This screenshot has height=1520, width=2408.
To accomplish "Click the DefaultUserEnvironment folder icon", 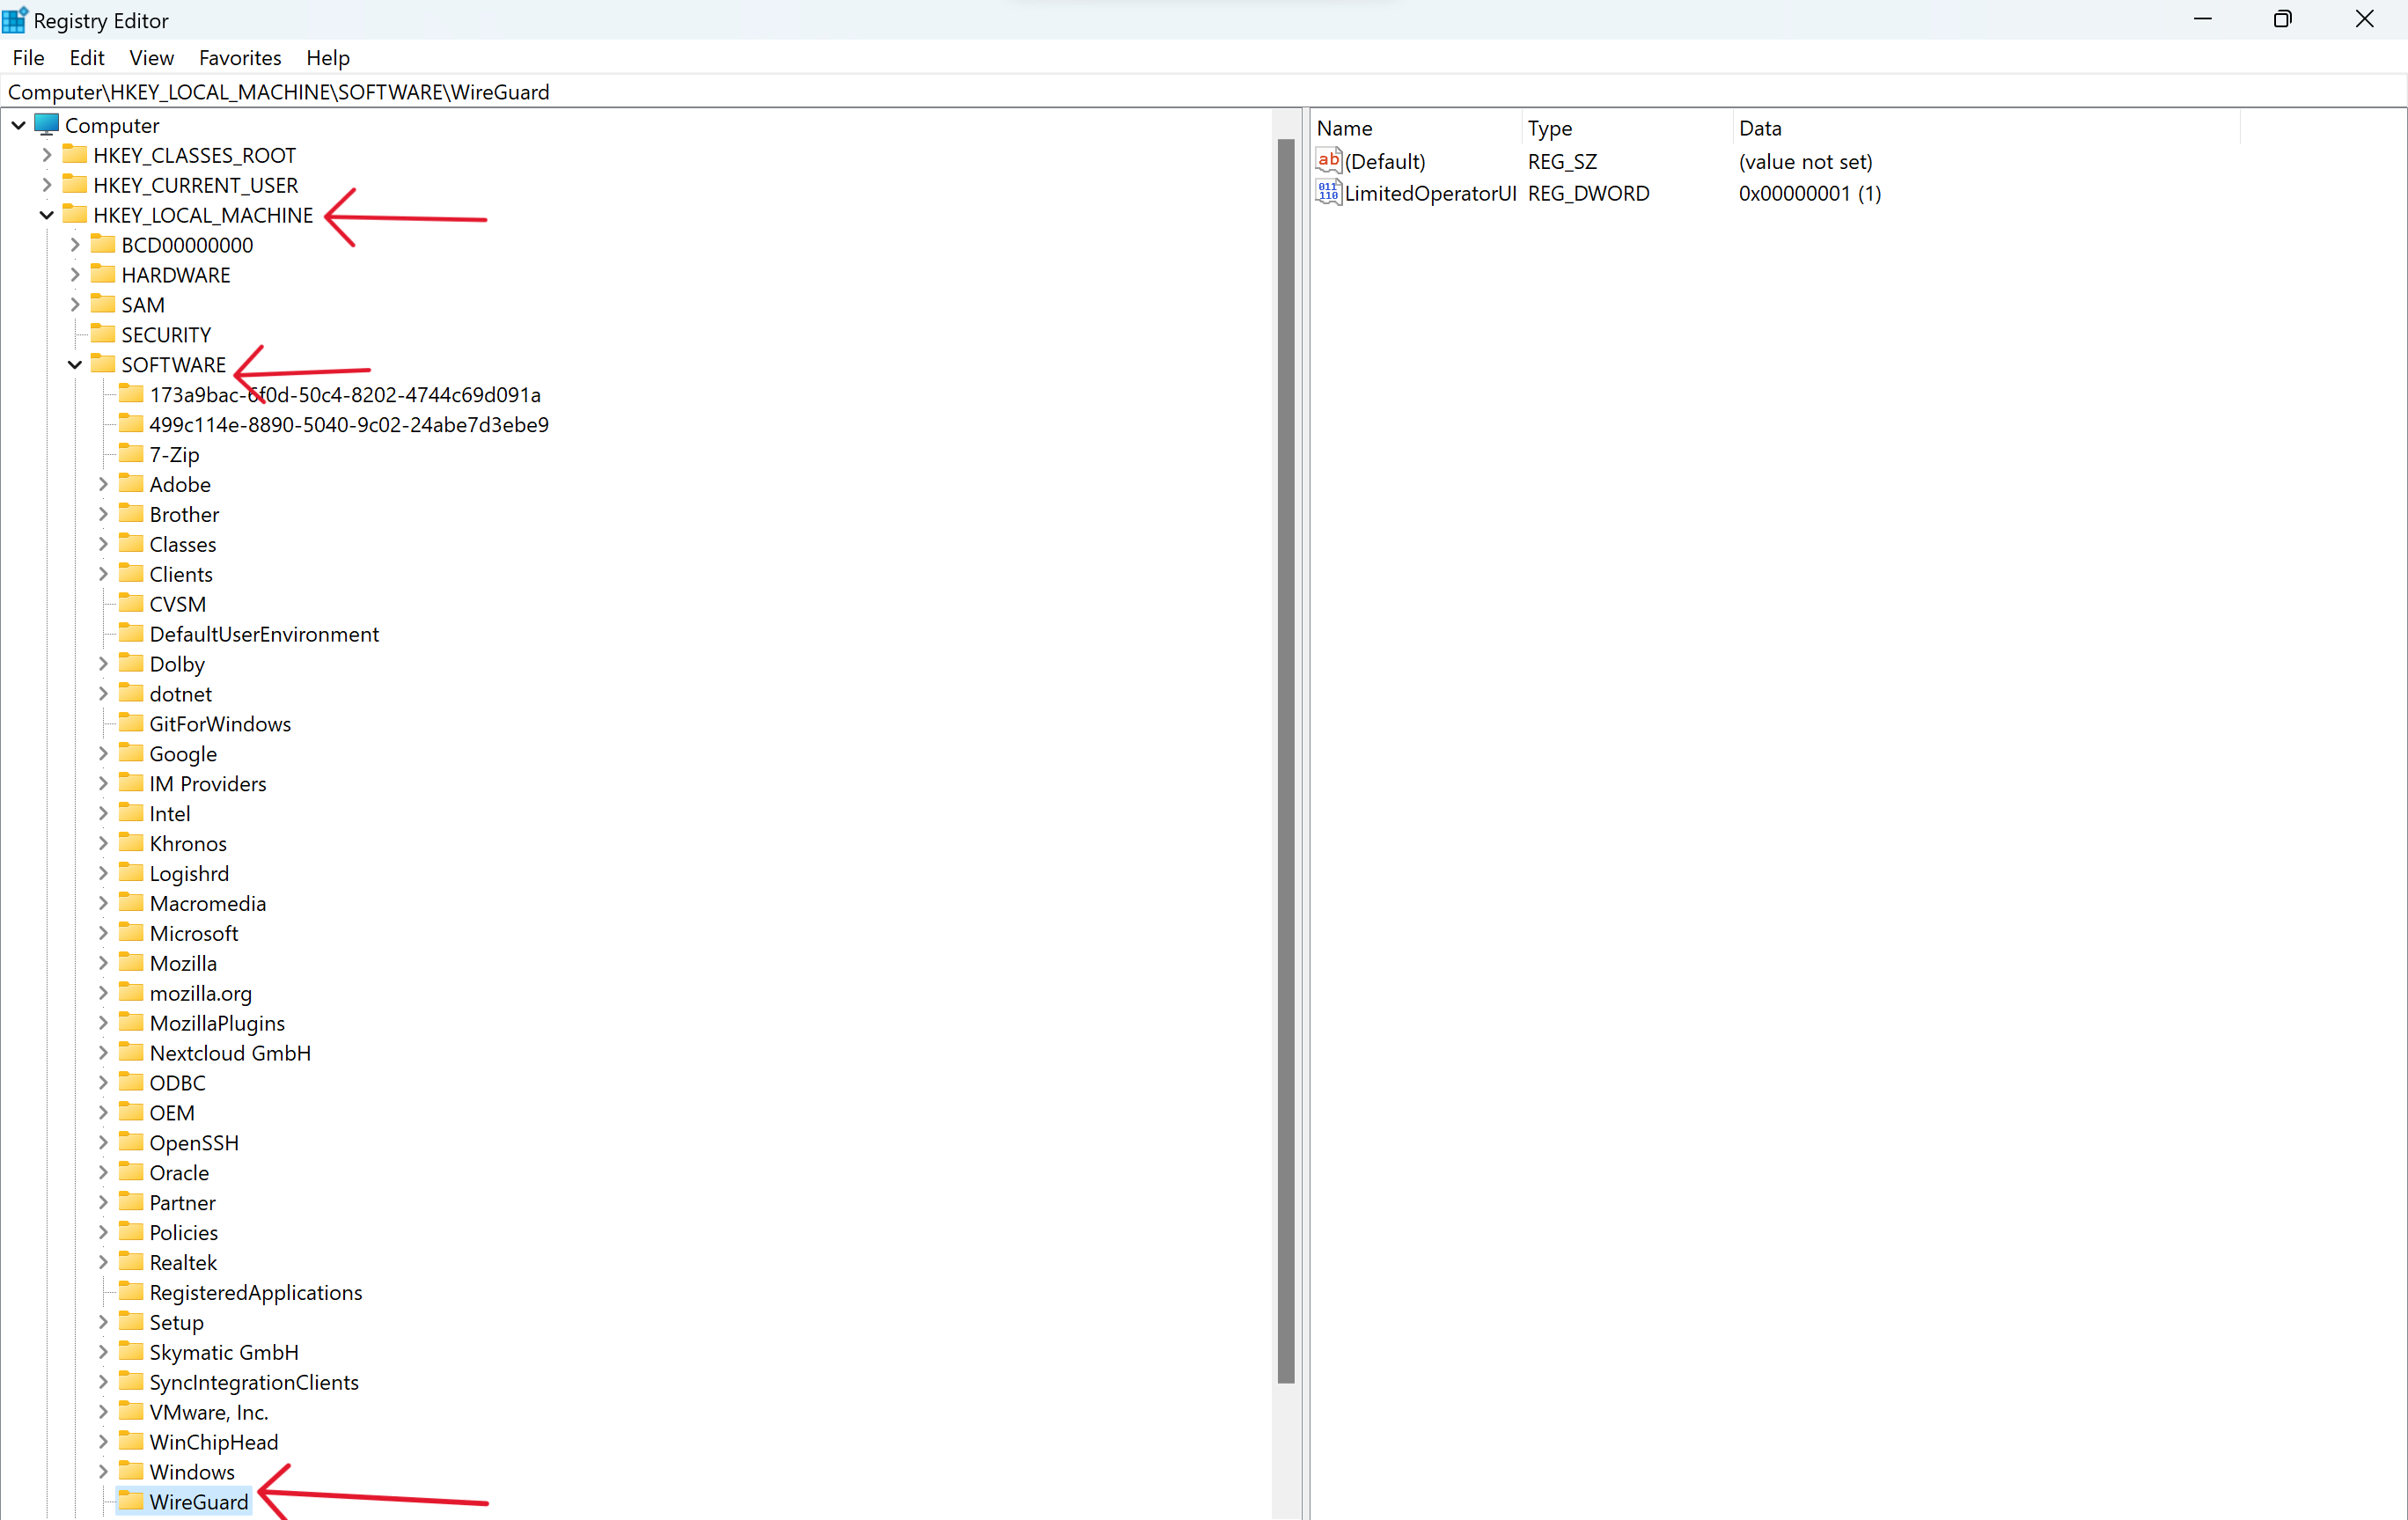I will click(131, 634).
